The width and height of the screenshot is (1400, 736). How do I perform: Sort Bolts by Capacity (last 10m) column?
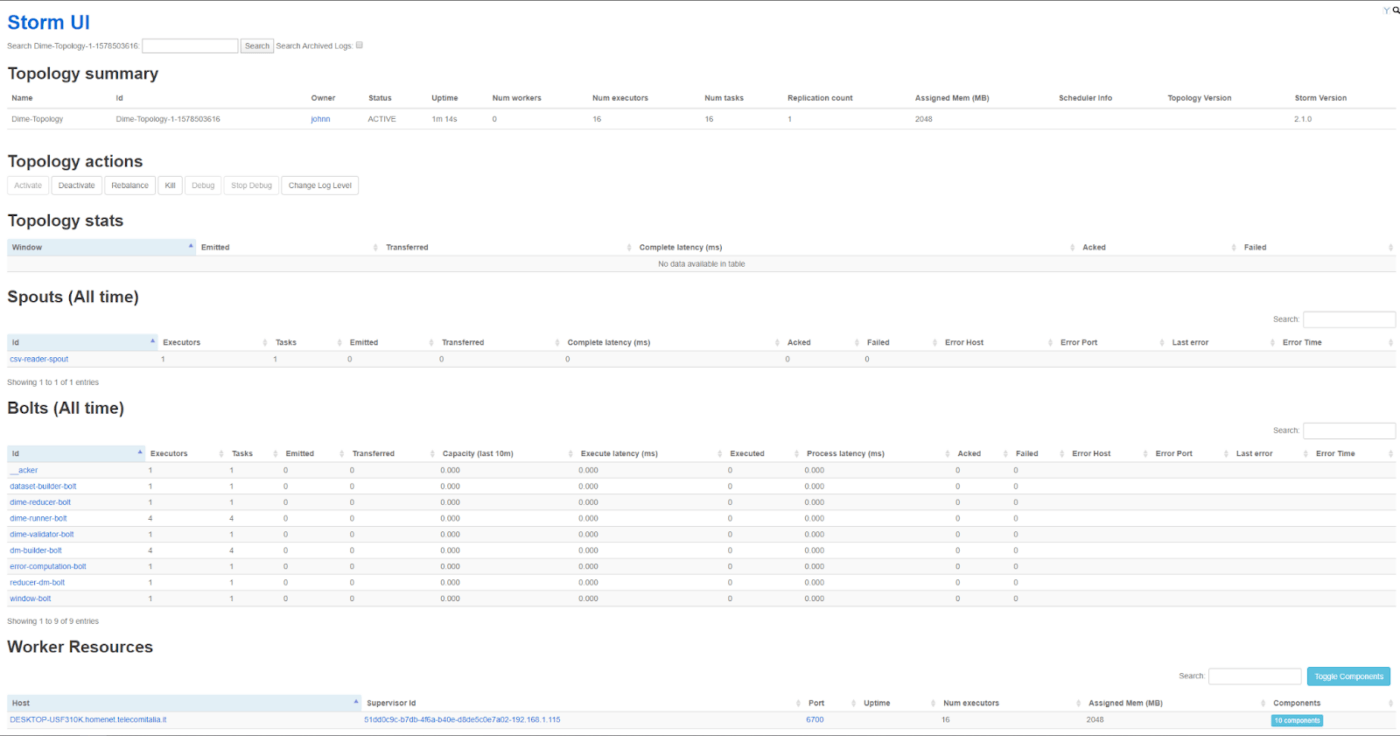[x=507, y=454]
